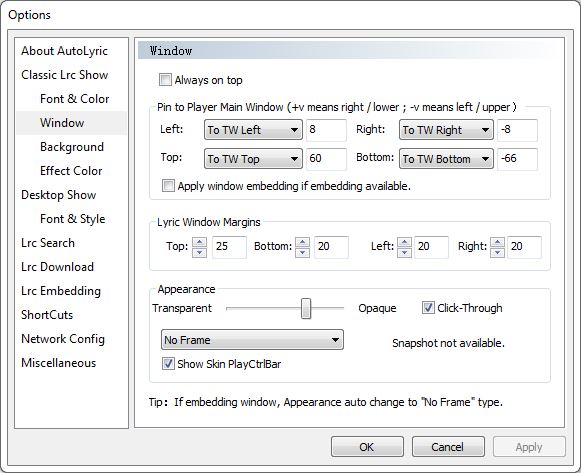
Task: Expand the To TW Bottom dropdown
Action: point(446,159)
